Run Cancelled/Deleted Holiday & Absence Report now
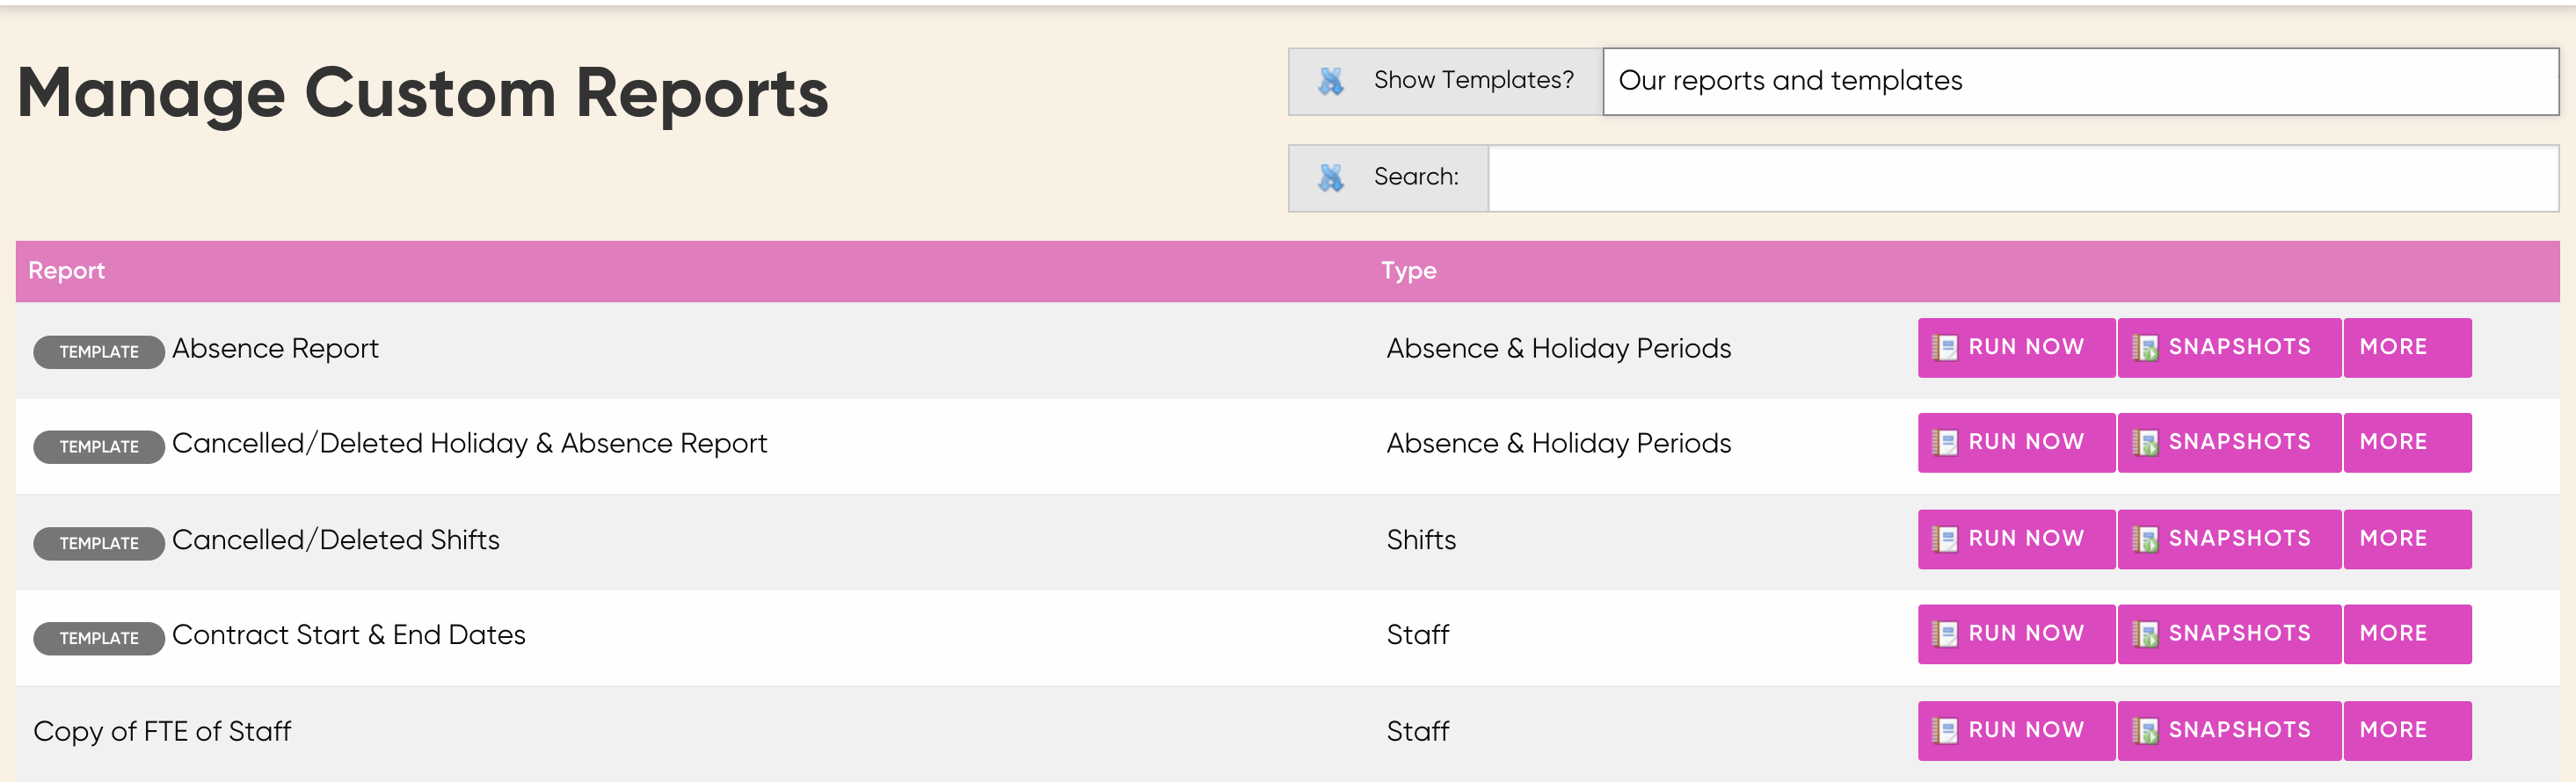The height and width of the screenshot is (782, 2576). (x=2016, y=442)
